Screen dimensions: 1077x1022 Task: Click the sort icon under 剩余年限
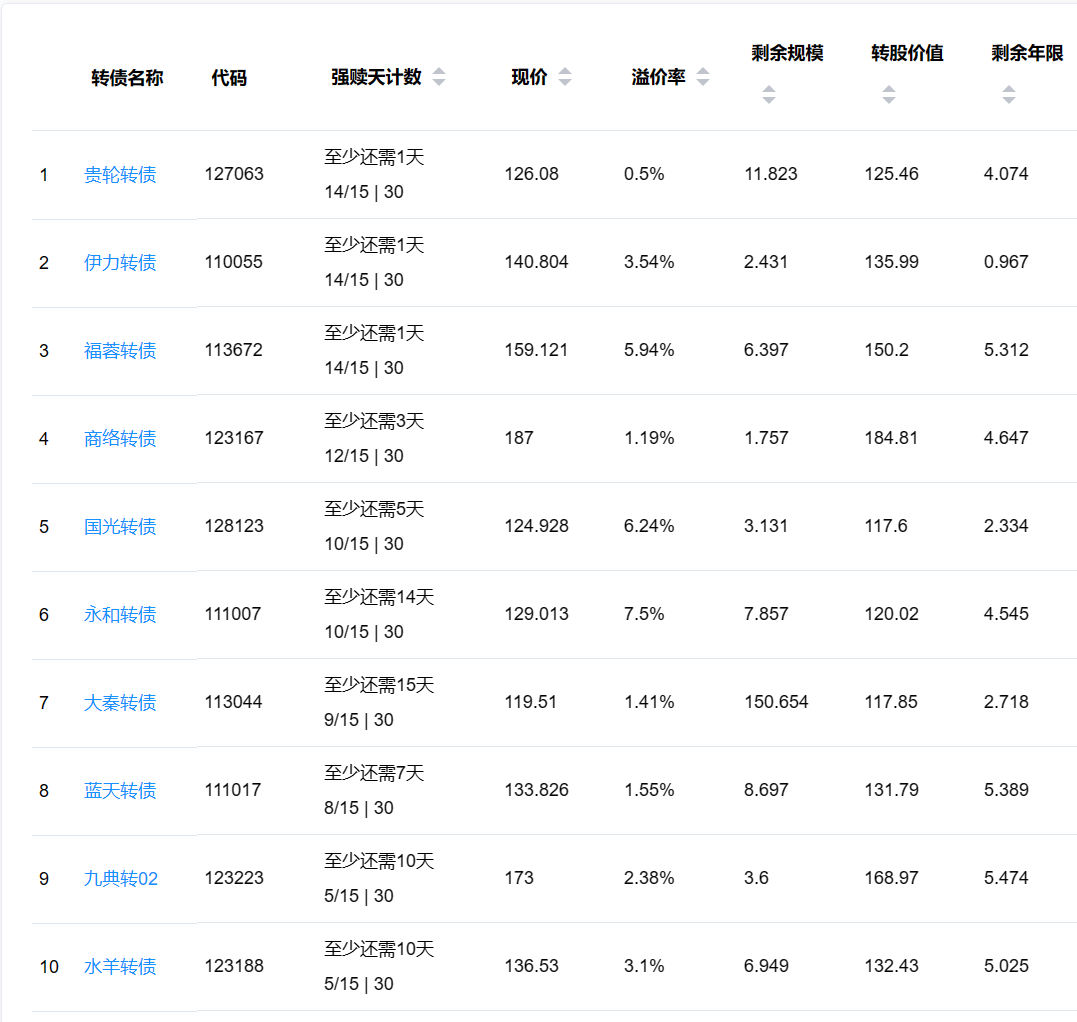click(1008, 95)
